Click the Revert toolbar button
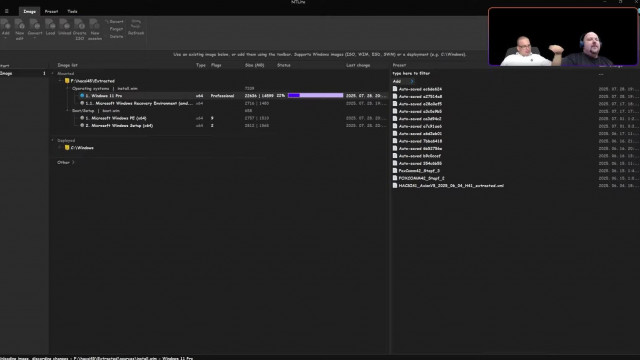This screenshot has height=360, width=640. (x=114, y=22)
